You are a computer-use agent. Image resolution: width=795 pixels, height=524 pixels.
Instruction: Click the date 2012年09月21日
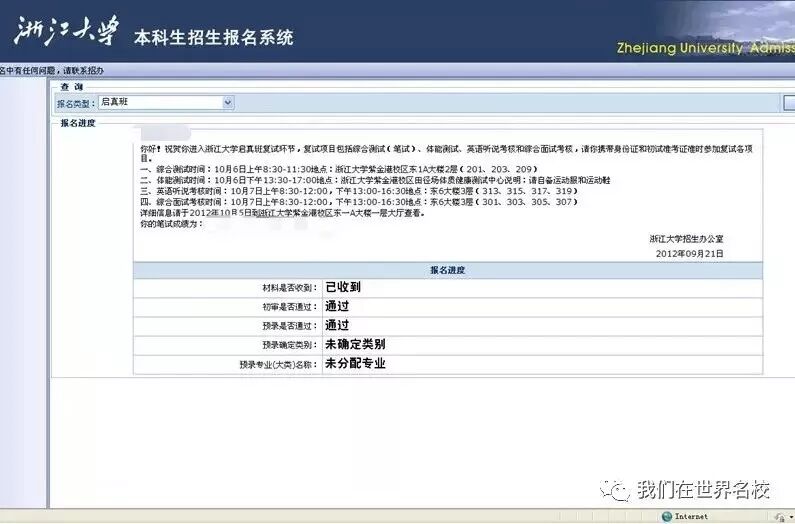pyautogui.click(x=690, y=254)
